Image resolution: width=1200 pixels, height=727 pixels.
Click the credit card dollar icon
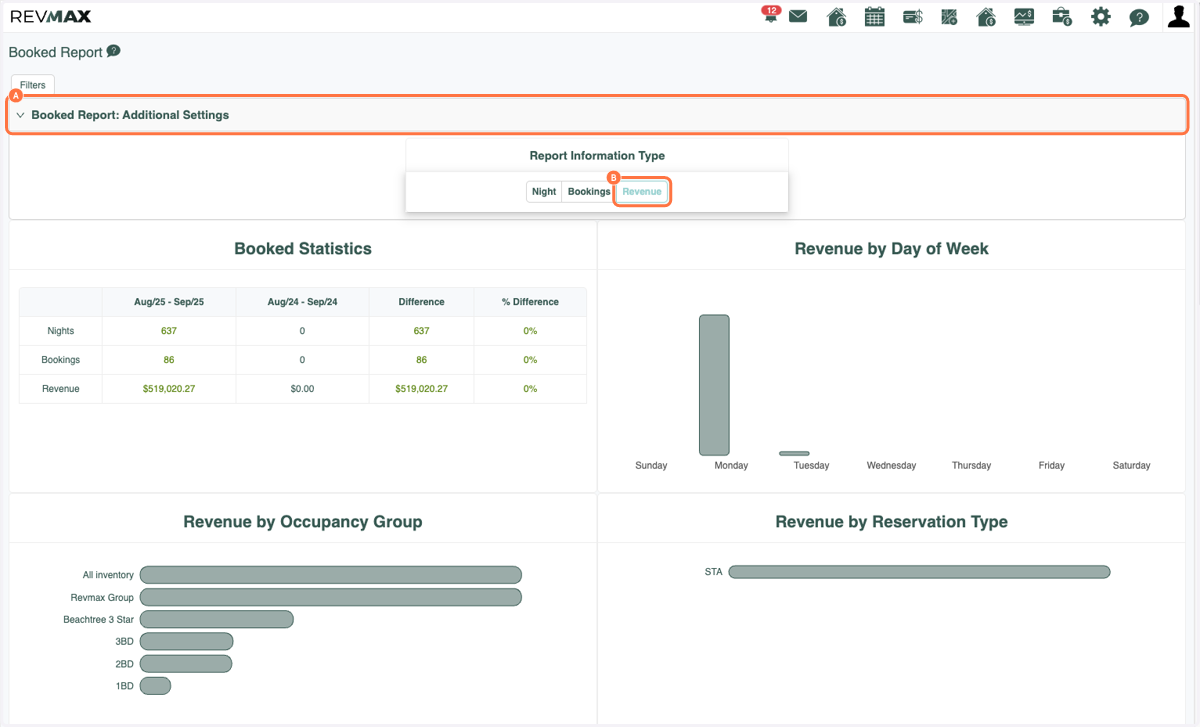tap(912, 16)
